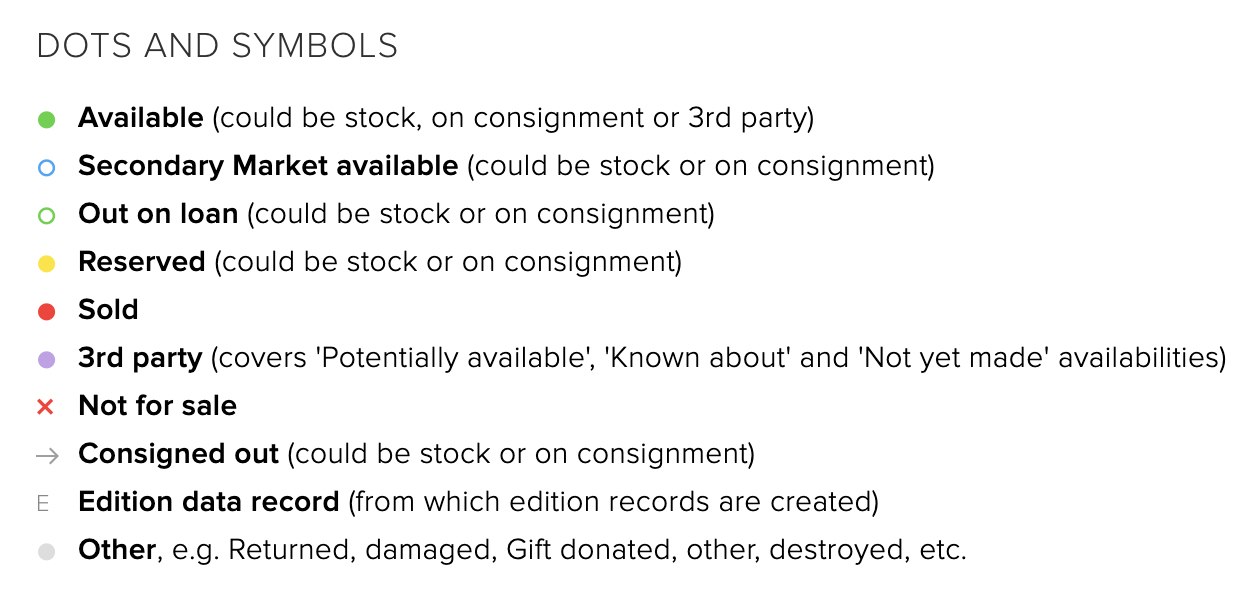Click the red X Not for sale symbol

(45, 407)
